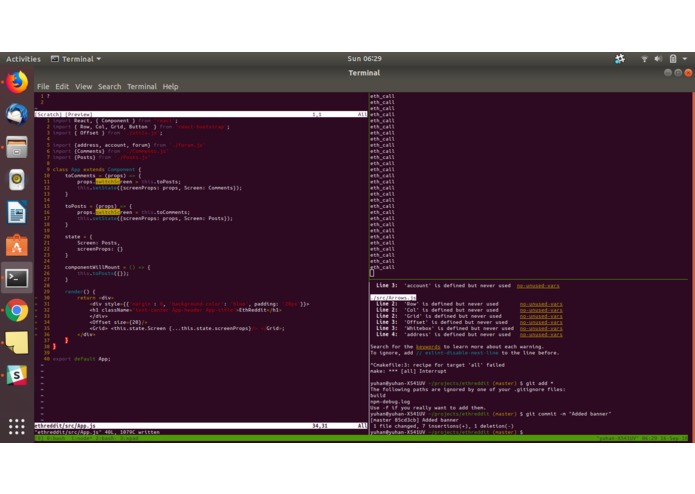Open Ubuntu Software from the dock
This screenshot has height=494, width=695.
(x=17, y=245)
